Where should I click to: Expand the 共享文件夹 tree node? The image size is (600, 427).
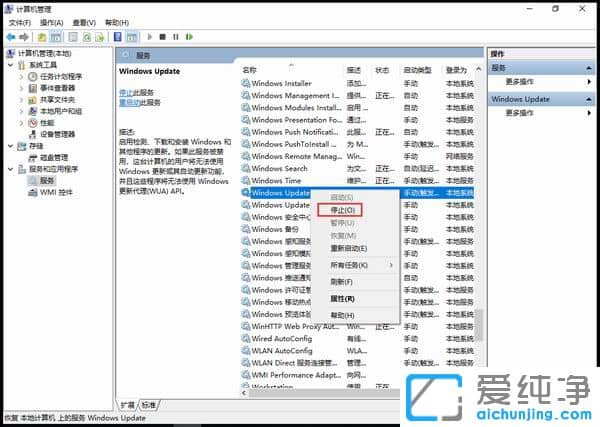point(21,100)
